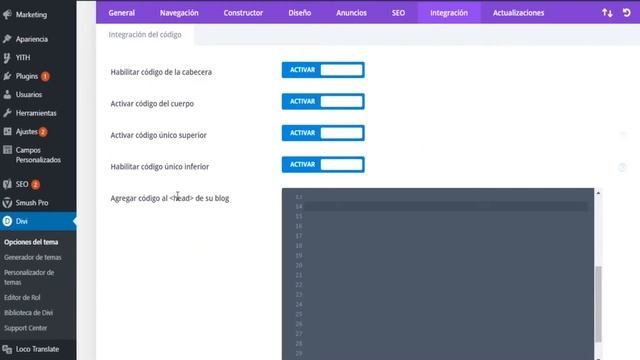640x360 pixels.
Task: Open the Actualizaciones tab
Action: [x=518, y=13]
